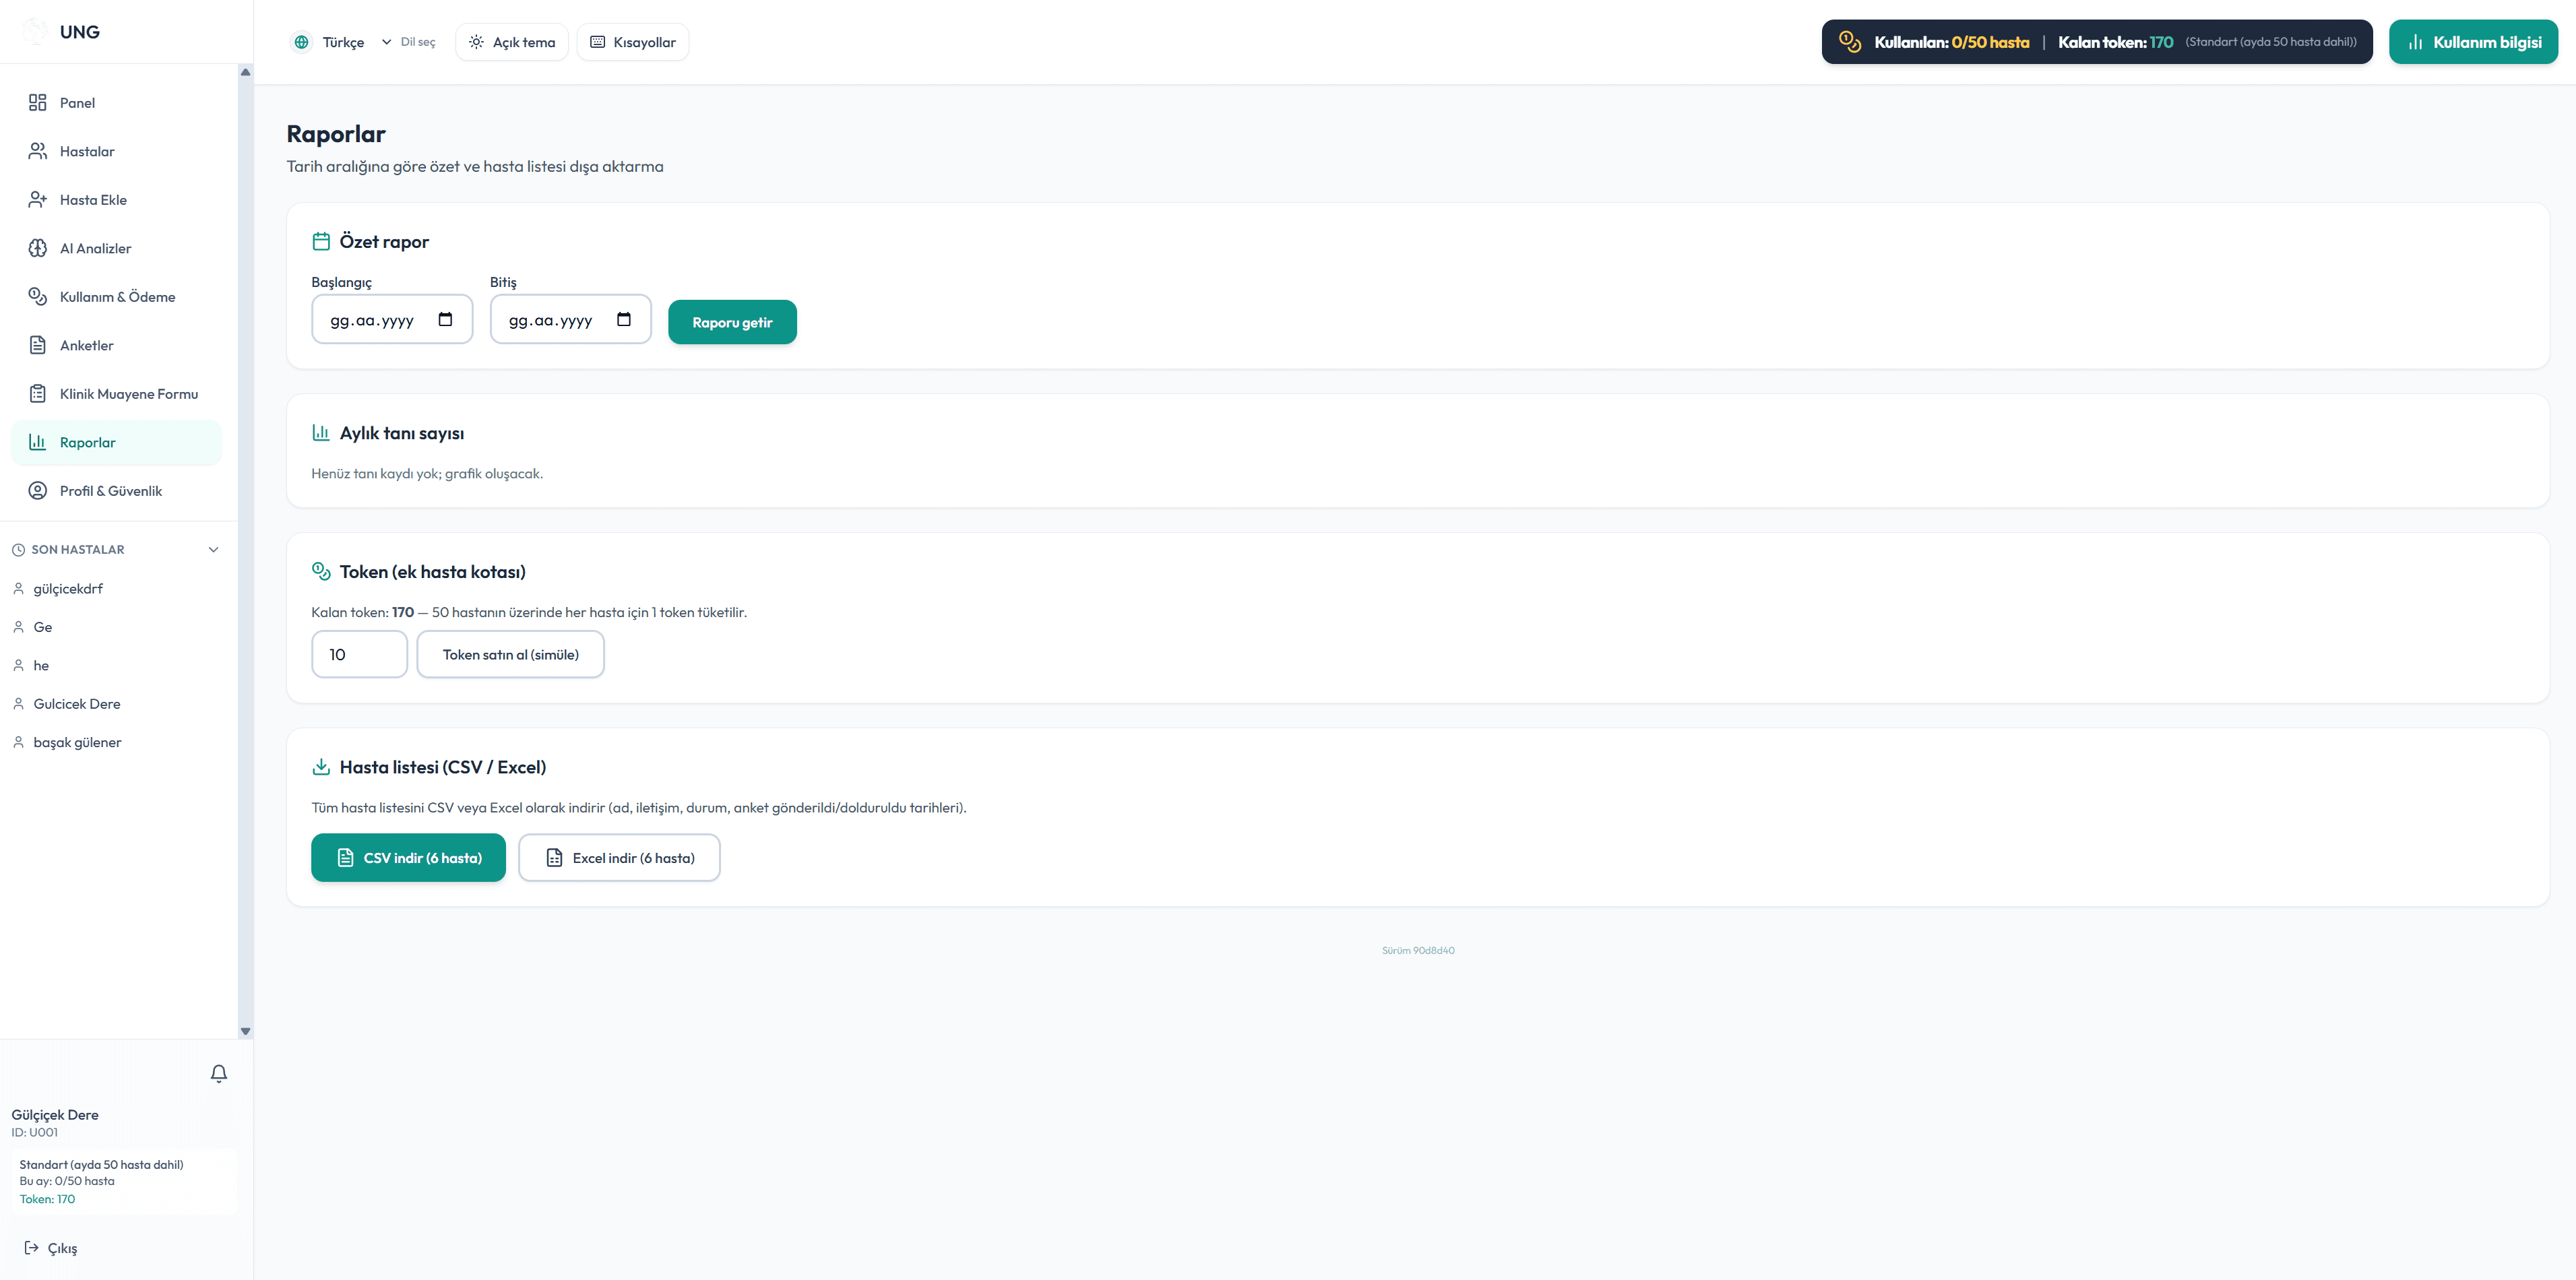The height and width of the screenshot is (1280, 2576).
Task: Click the clock icon beside SON HASTALAR
Action: pyautogui.click(x=18, y=550)
